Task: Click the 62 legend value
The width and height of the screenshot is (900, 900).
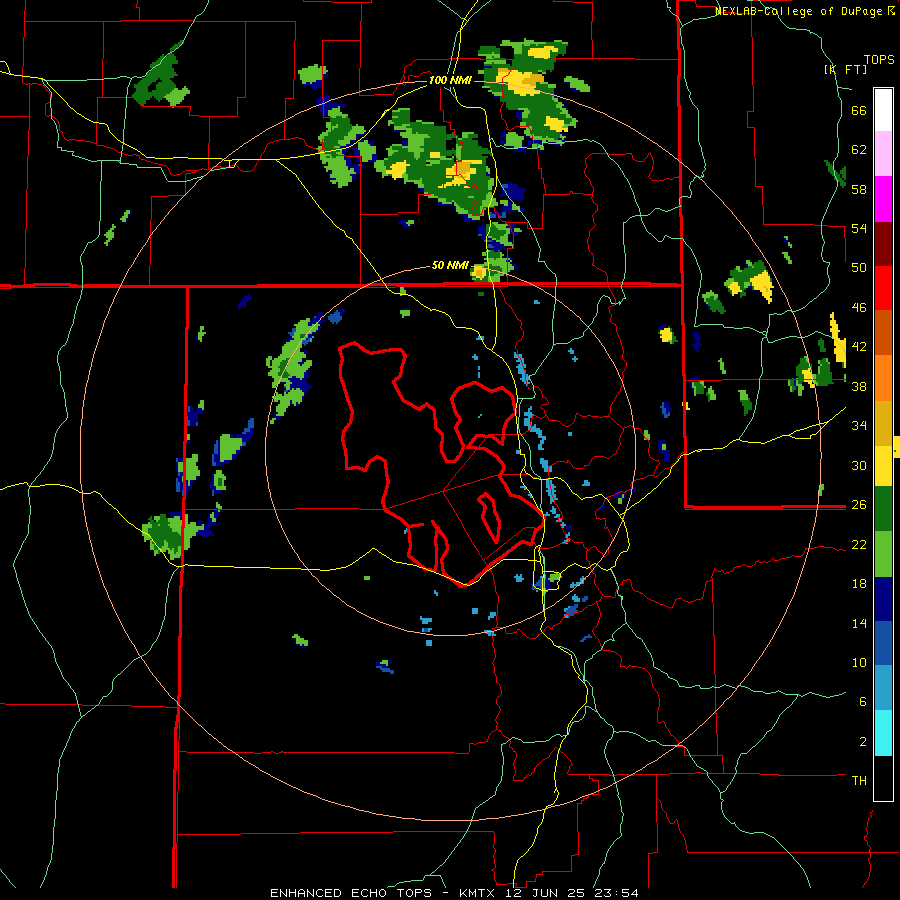Action: [859, 150]
